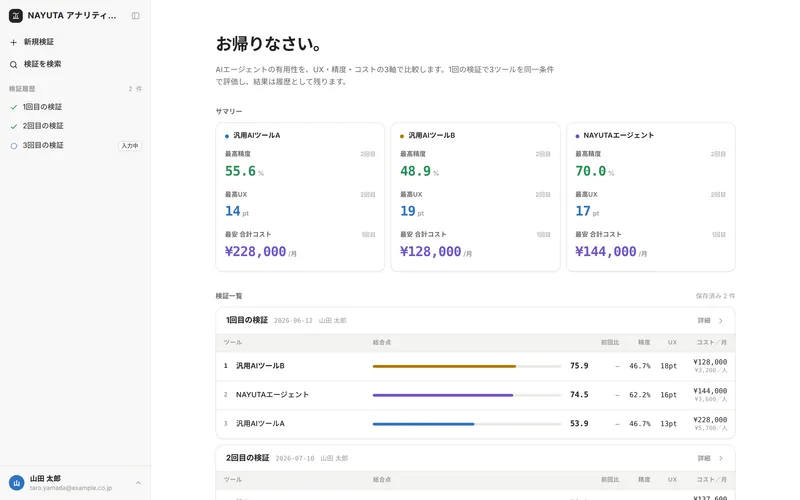Viewport: 800px width, 500px height.
Task: Open 検証を検索 search in sidebar
Action: [x=75, y=64]
